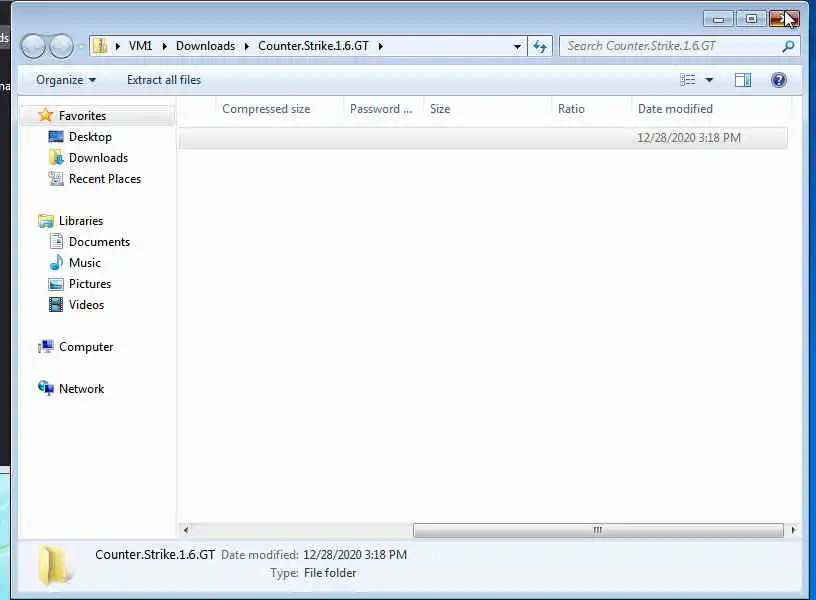Maximize the explorer window
The width and height of the screenshot is (816, 600).
coord(751,19)
